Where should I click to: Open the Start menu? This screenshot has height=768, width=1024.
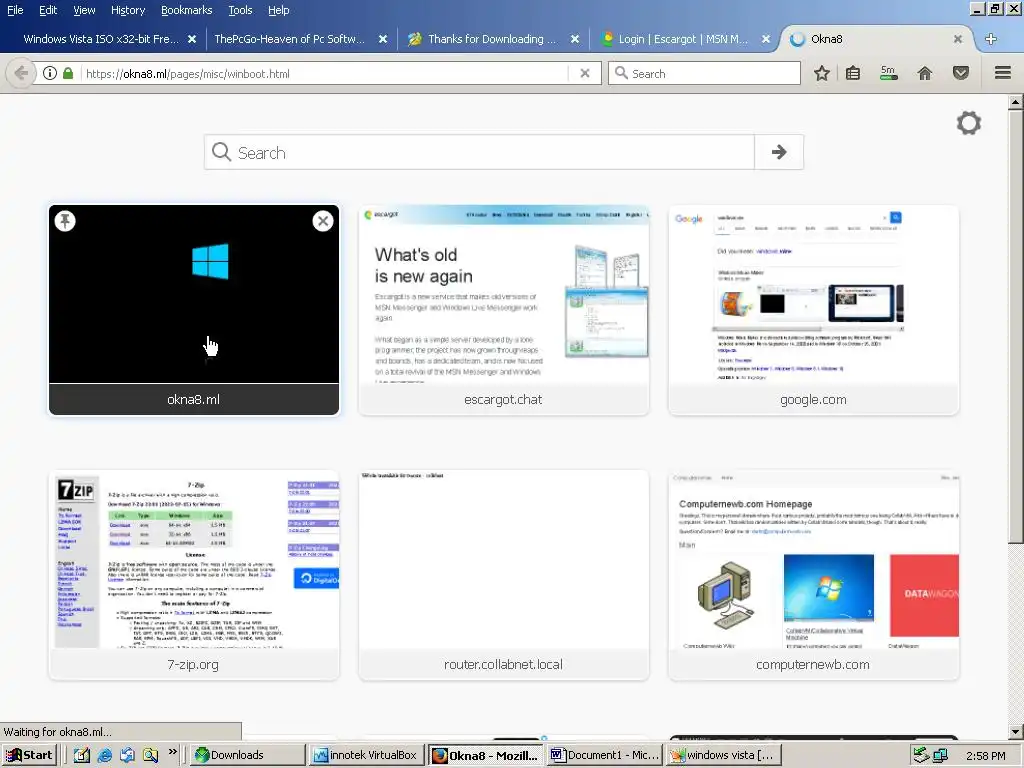29,755
